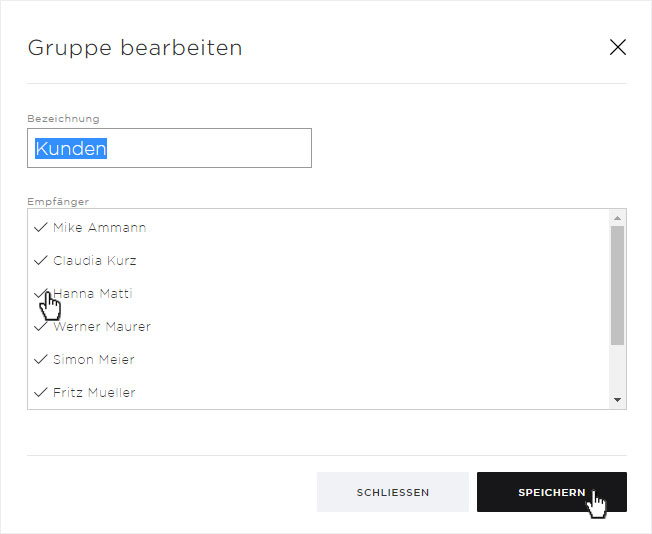Toggle the Fritz Mueller checkmark icon

[40, 392]
